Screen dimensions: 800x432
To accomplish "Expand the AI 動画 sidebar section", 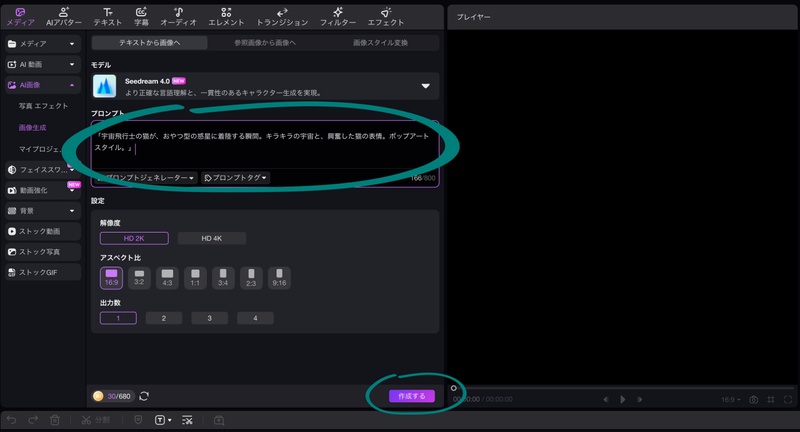I will coord(43,64).
